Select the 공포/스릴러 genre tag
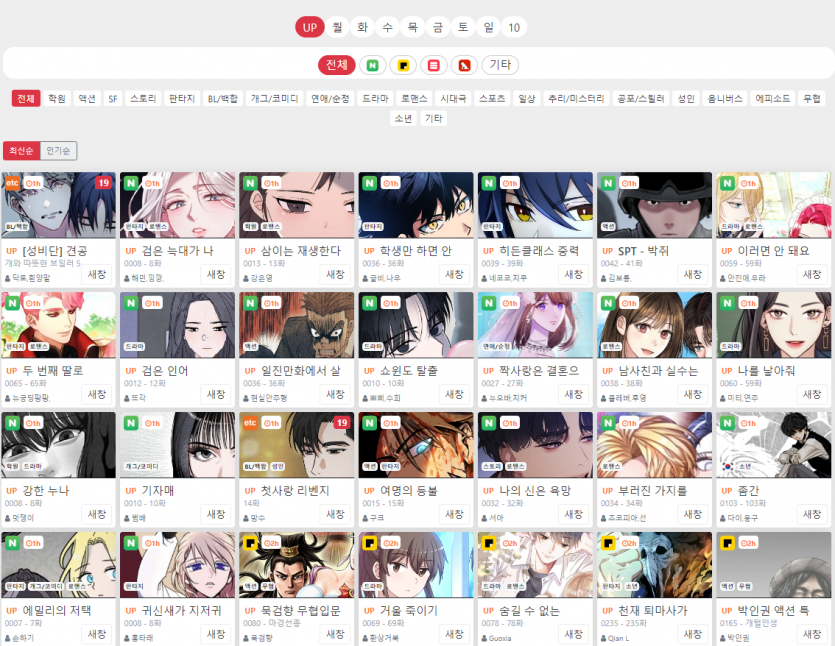 tap(639, 98)
